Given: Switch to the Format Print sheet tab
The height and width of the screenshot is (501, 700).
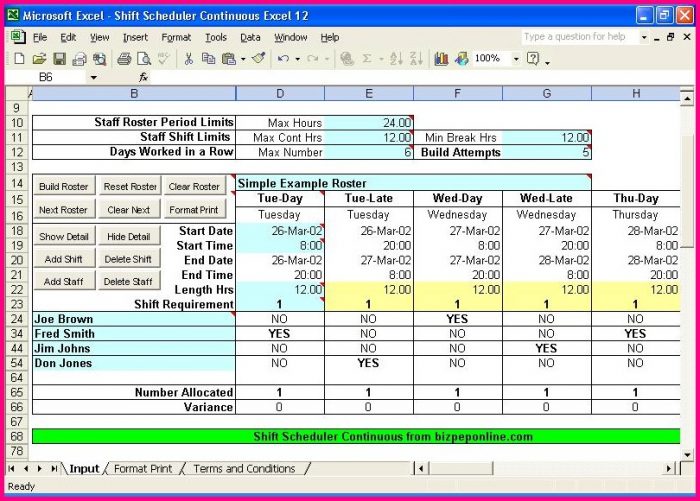Looking at the screenshot, I should 143,468.
